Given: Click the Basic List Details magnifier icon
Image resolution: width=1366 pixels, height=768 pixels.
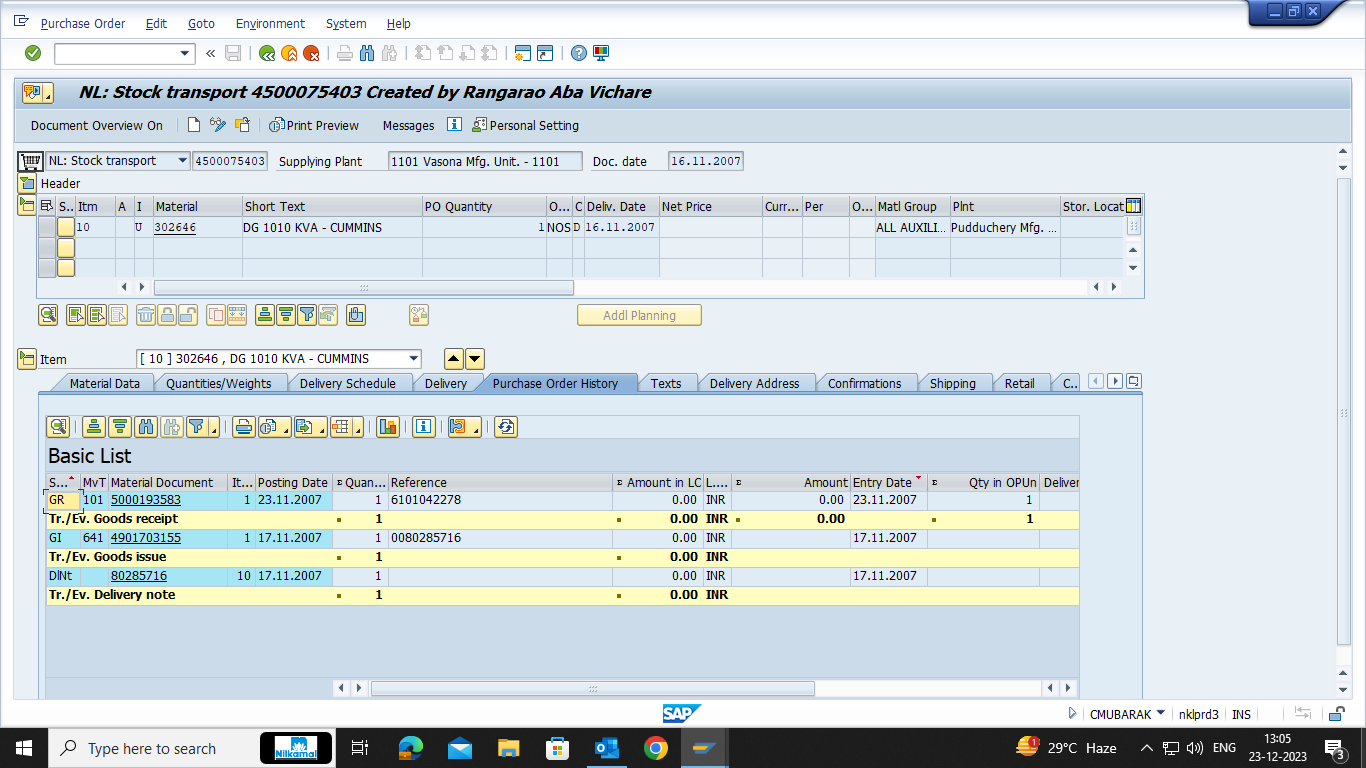Looking at the screenshot, I should point(58,427).
